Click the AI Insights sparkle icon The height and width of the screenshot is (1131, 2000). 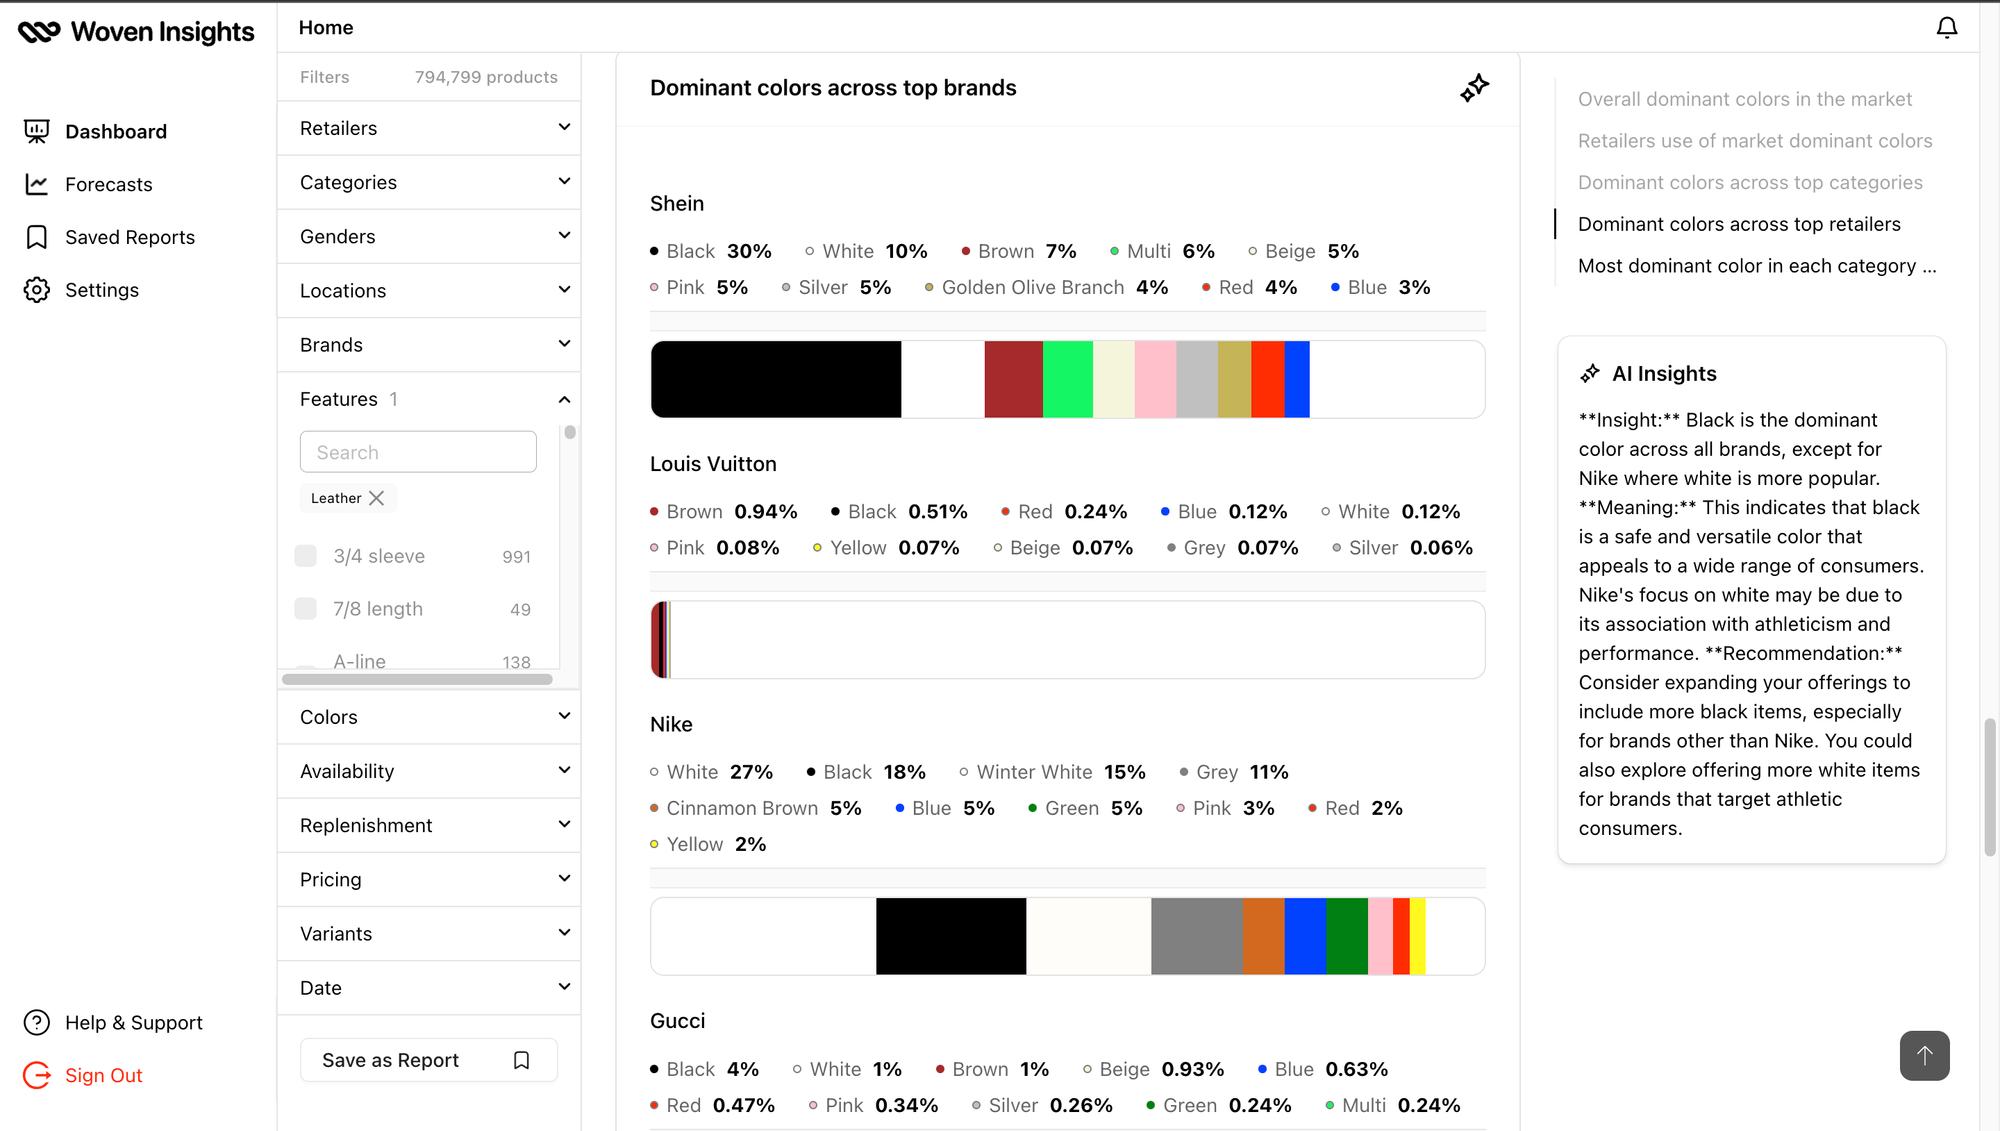point(1590,374)
